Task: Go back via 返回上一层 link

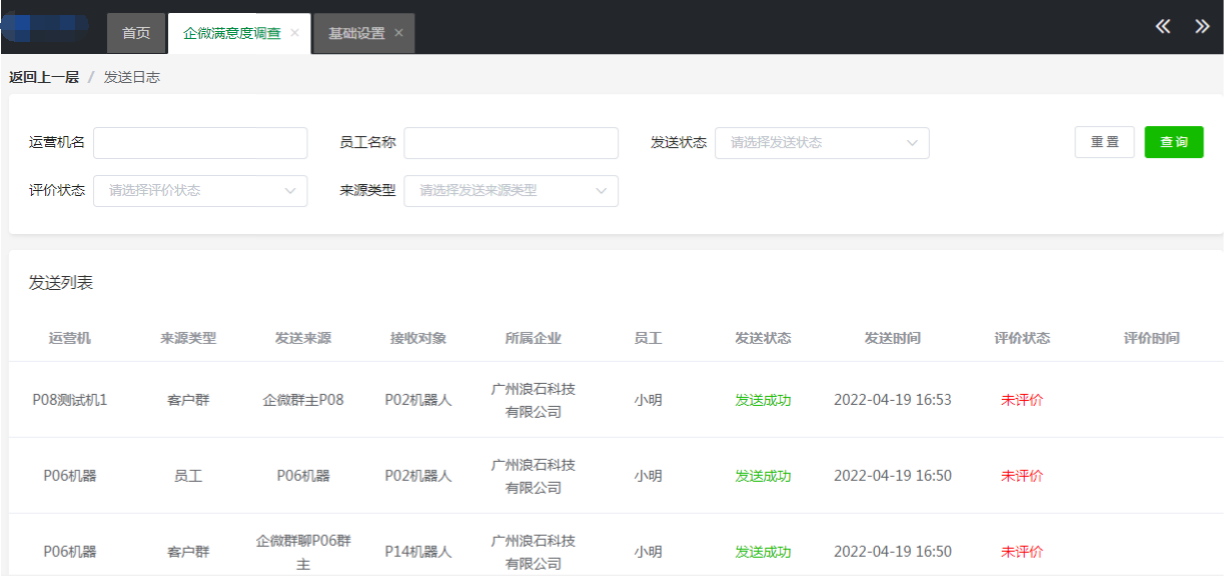Action: [x=44, y=77]
